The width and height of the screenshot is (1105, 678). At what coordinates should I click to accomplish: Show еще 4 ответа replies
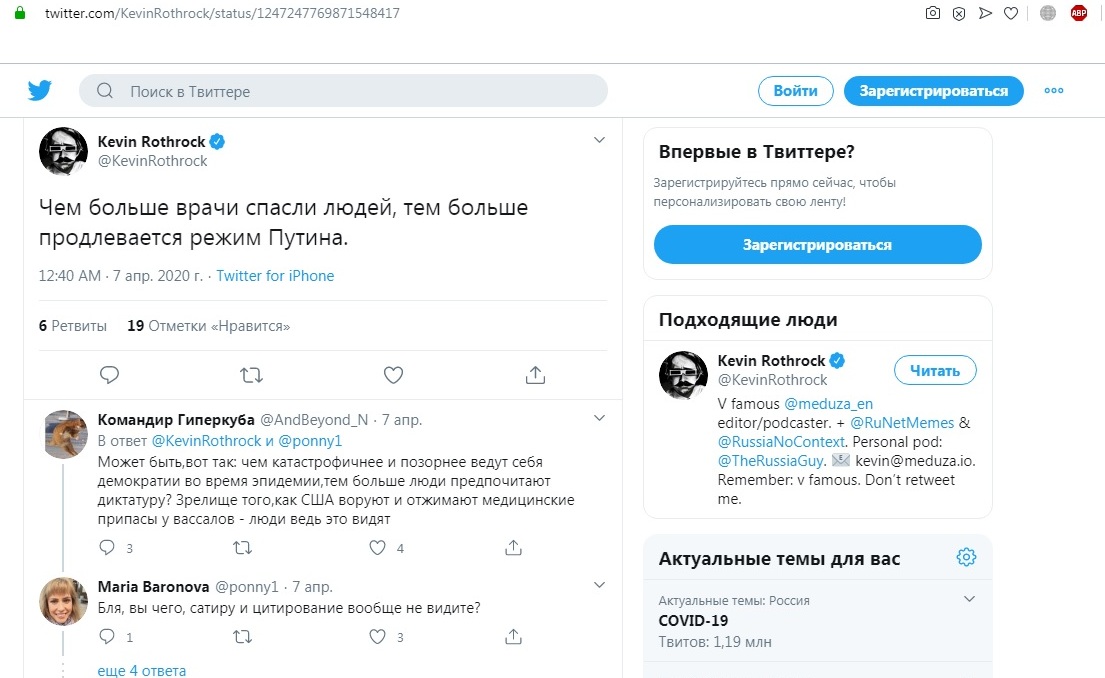click(x=142, y=670)
